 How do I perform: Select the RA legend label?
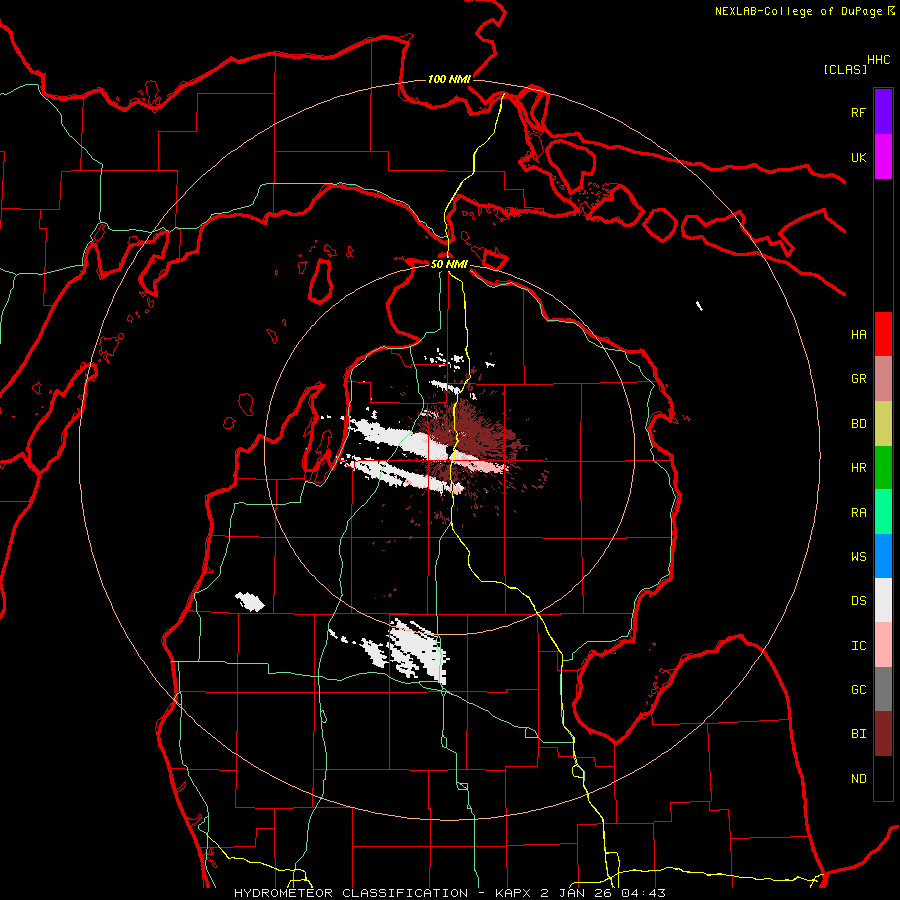[x=858, y=513]
